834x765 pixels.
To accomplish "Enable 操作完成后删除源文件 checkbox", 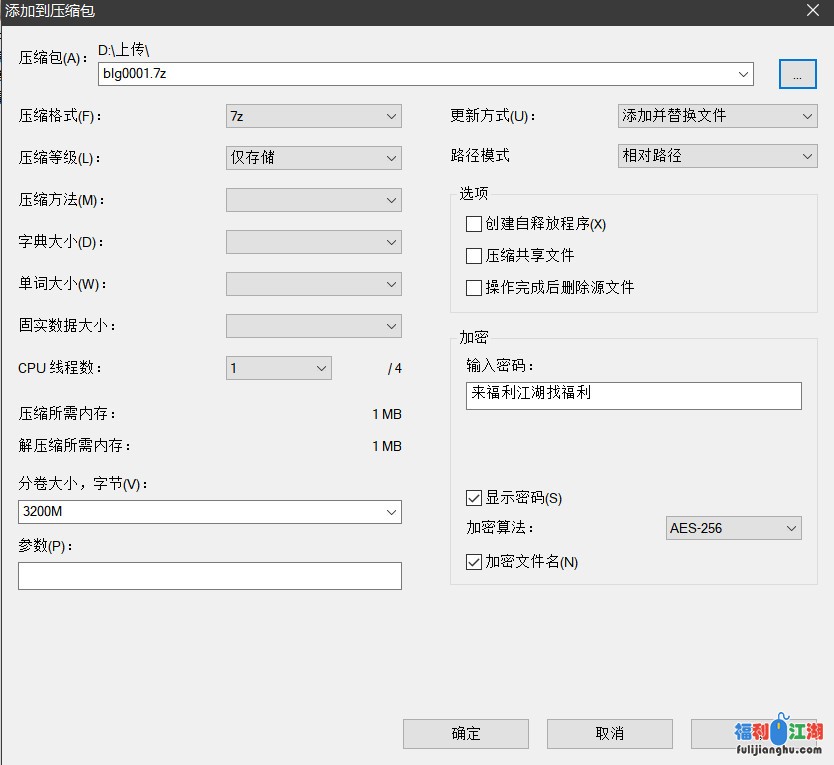I will (474, 288).
